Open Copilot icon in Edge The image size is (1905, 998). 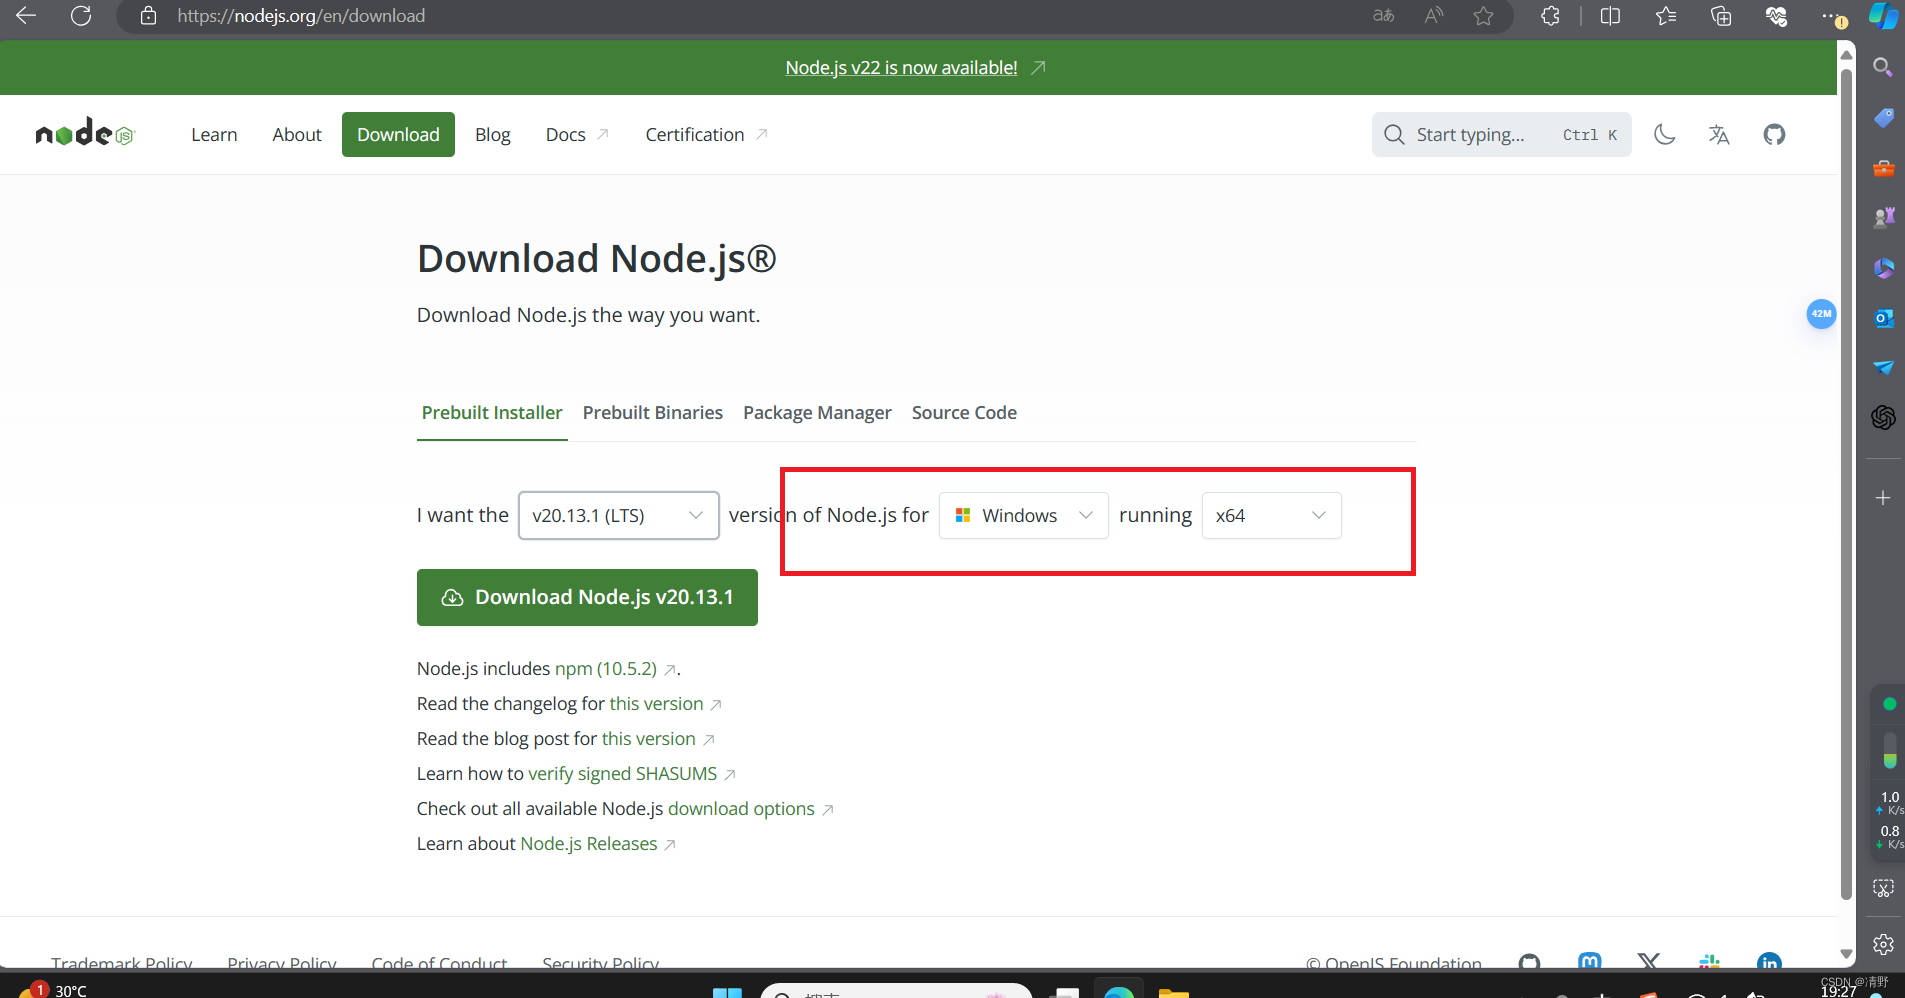(x=1883, y=16)
